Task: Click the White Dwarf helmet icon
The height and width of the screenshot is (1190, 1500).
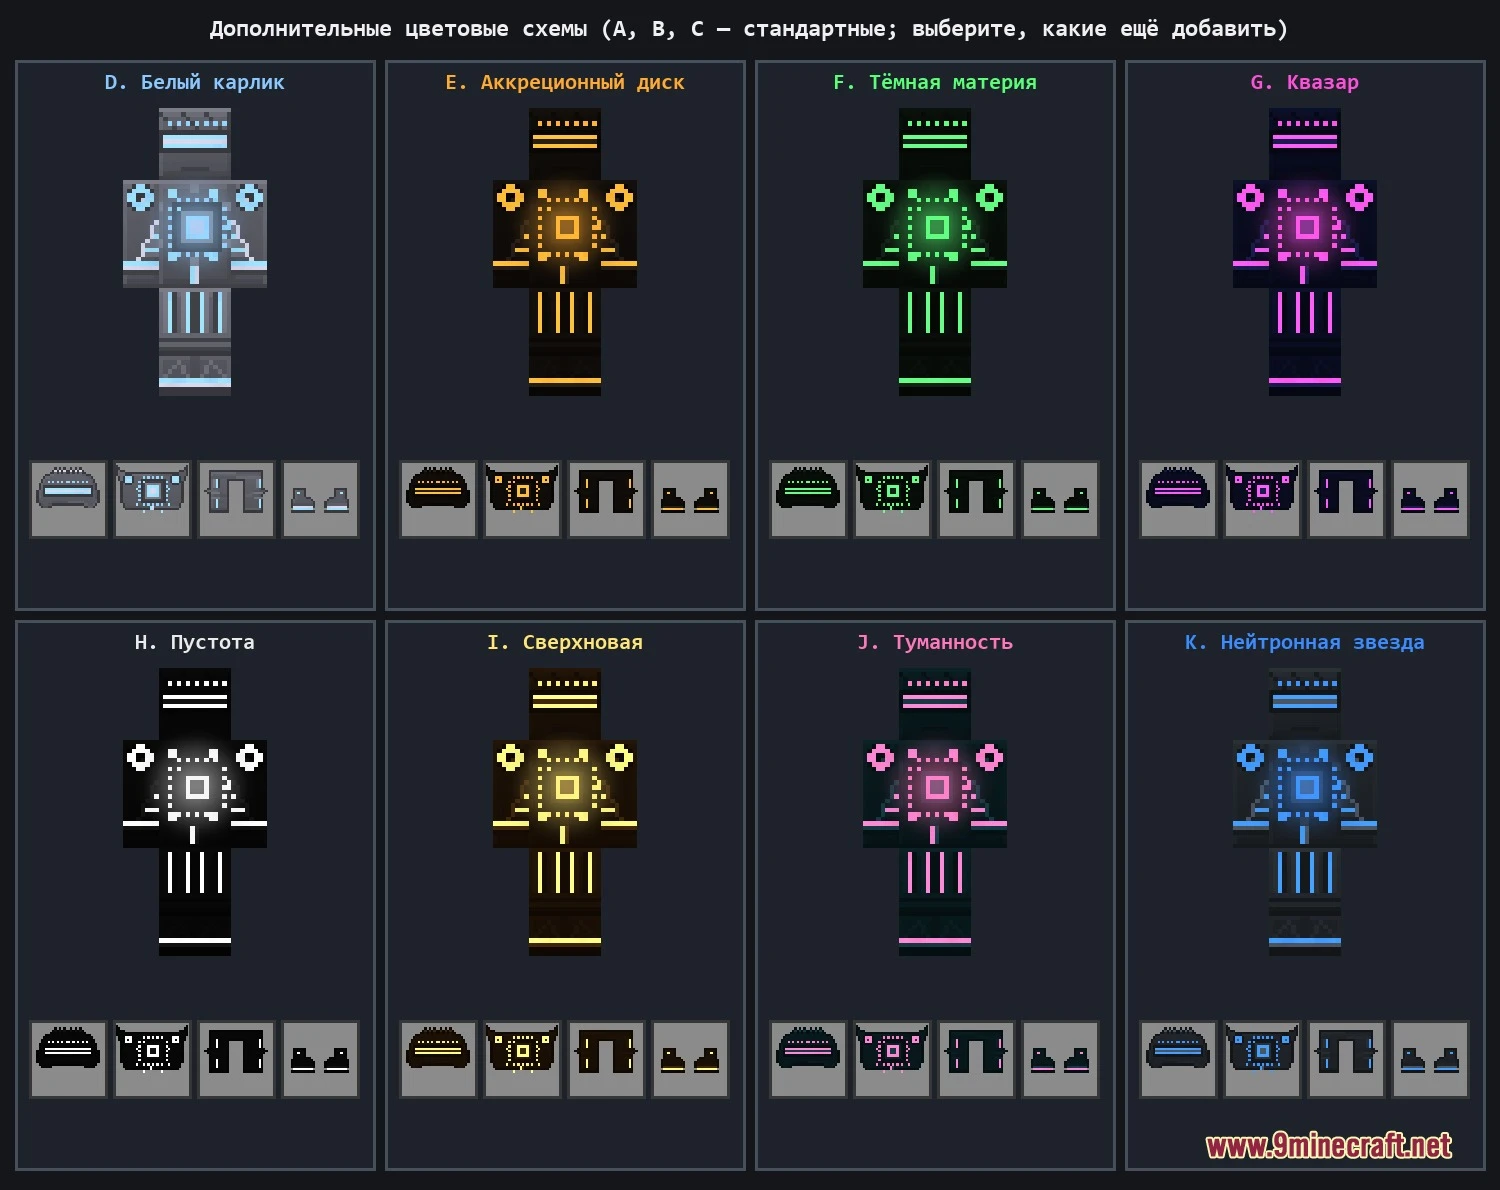Action: point(68,499)
